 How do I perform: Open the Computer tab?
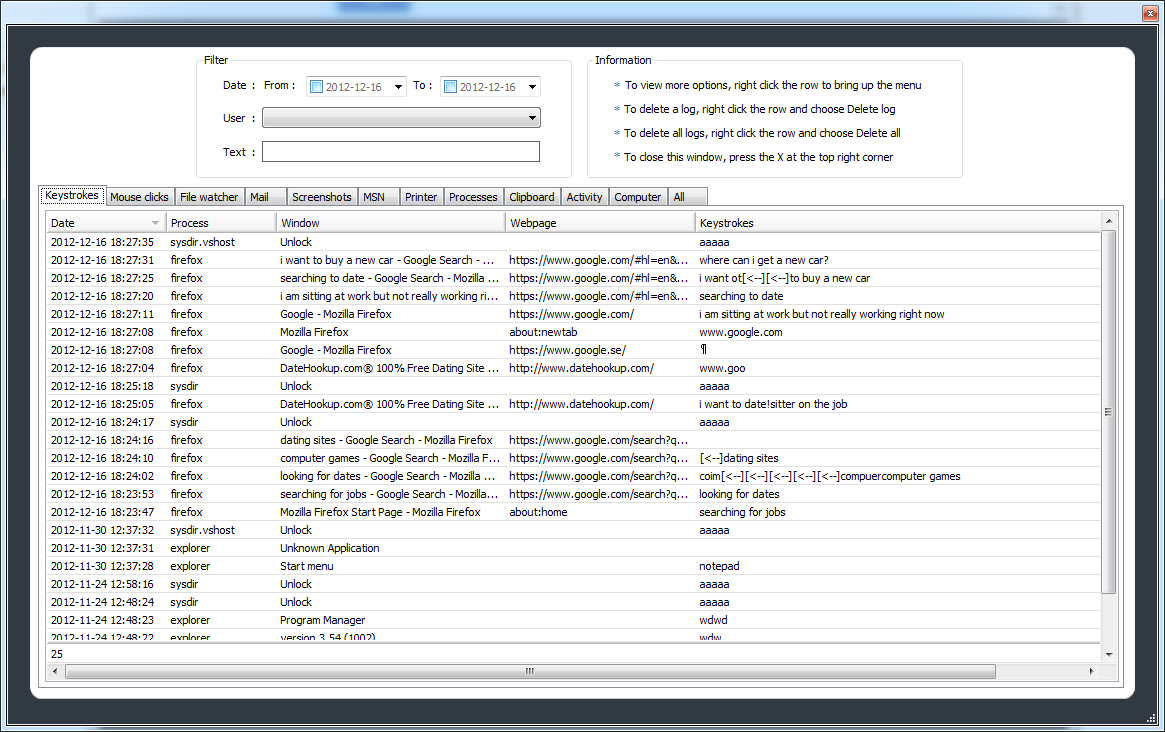(637, 197)
